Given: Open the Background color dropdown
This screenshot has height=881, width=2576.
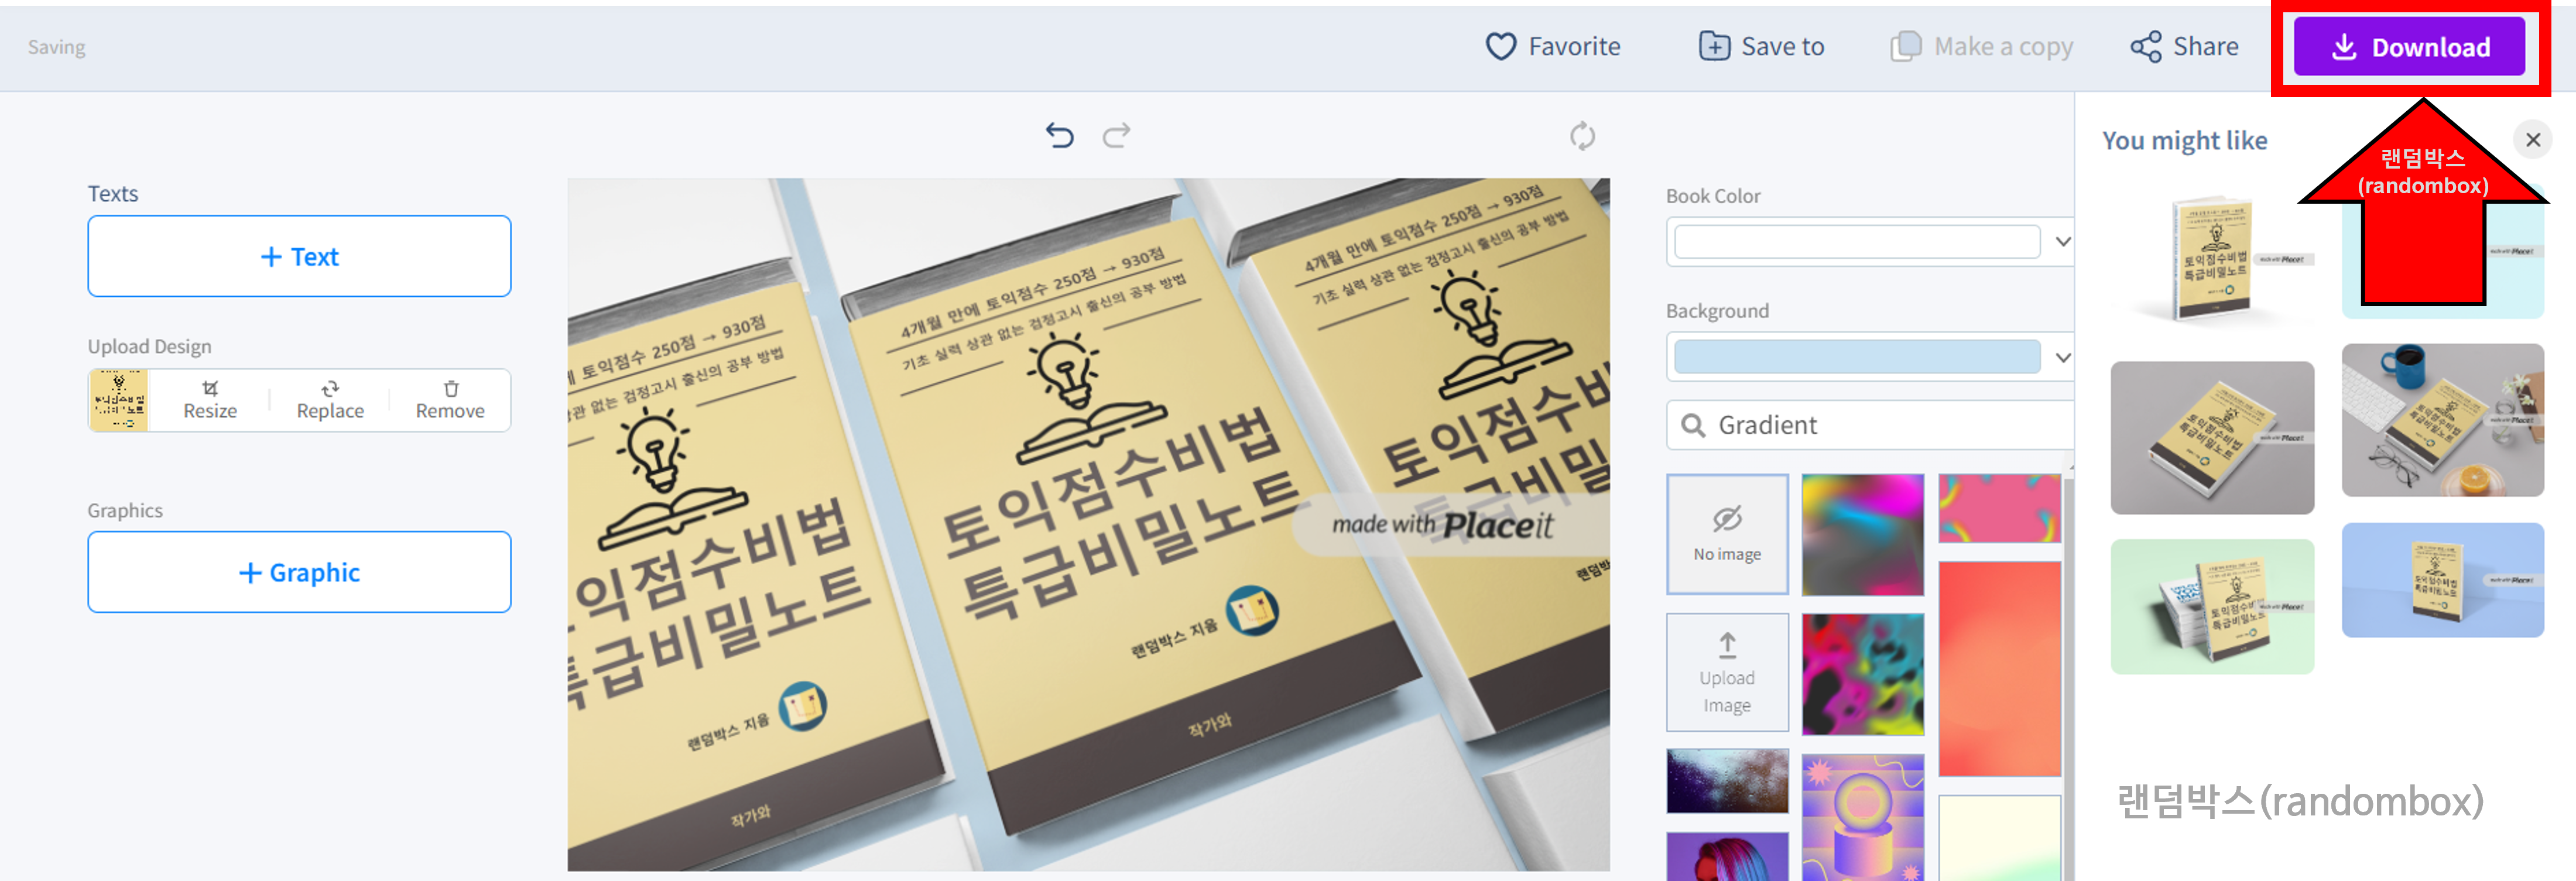Looking at the screenshot, I should pos(2062,356).
